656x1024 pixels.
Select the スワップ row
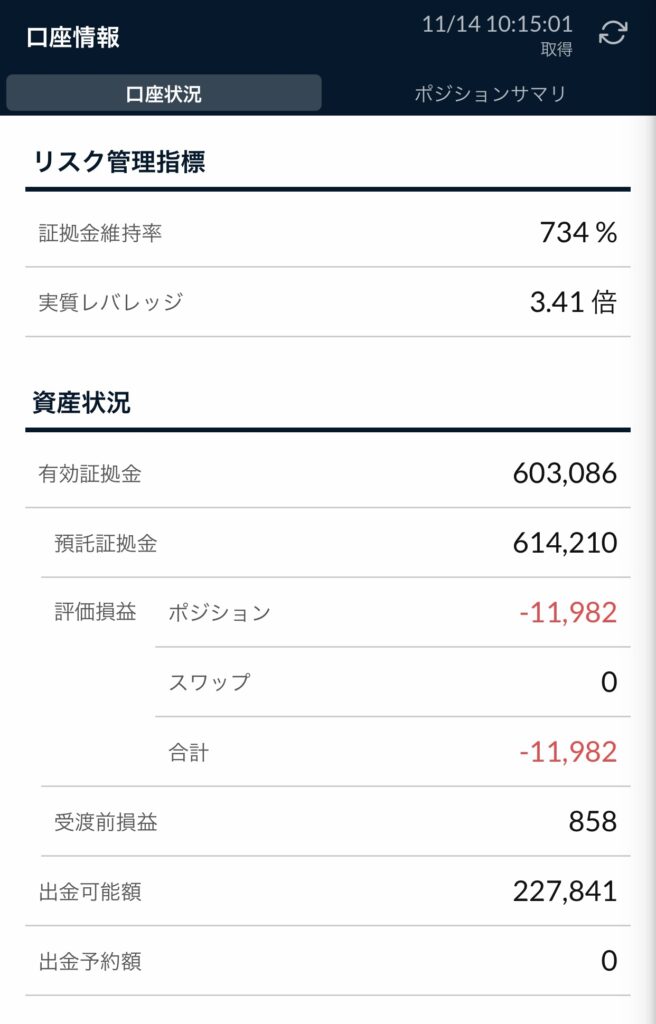tap(393, 682)
